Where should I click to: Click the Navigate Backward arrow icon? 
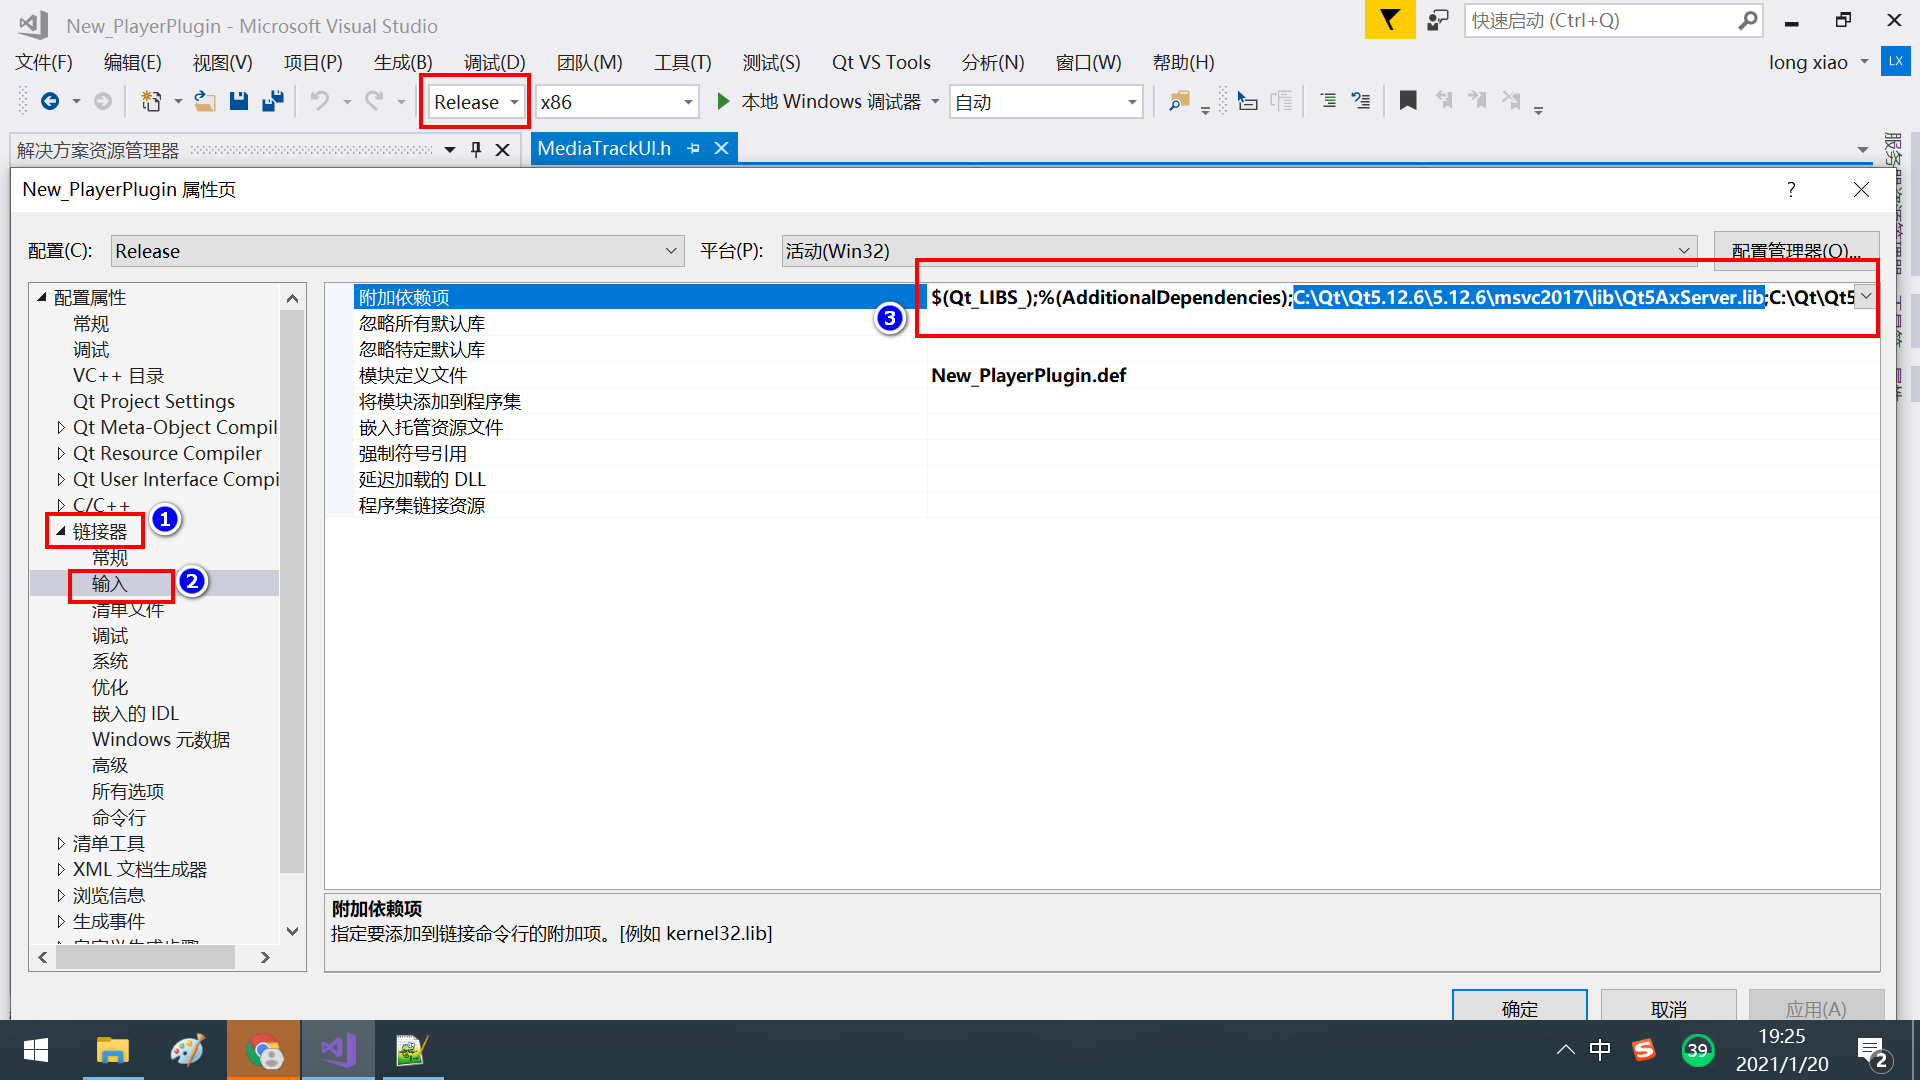click(49, 101)
